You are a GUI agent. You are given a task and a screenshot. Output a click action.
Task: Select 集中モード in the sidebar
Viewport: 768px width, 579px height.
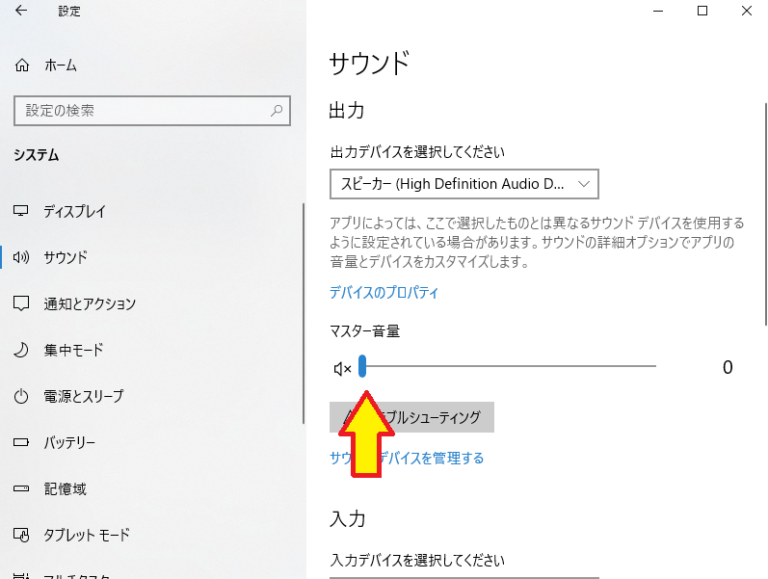click(73, 350)
